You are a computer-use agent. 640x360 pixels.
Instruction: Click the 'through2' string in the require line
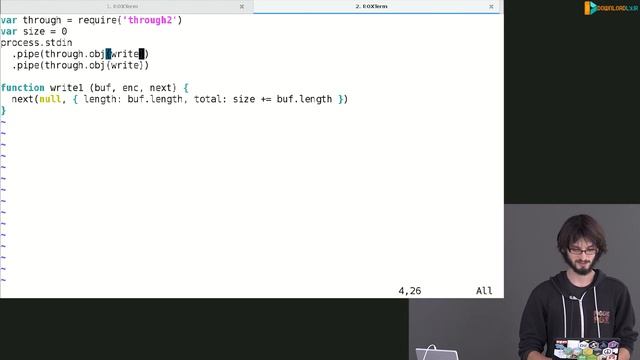(x=150, y=20)
